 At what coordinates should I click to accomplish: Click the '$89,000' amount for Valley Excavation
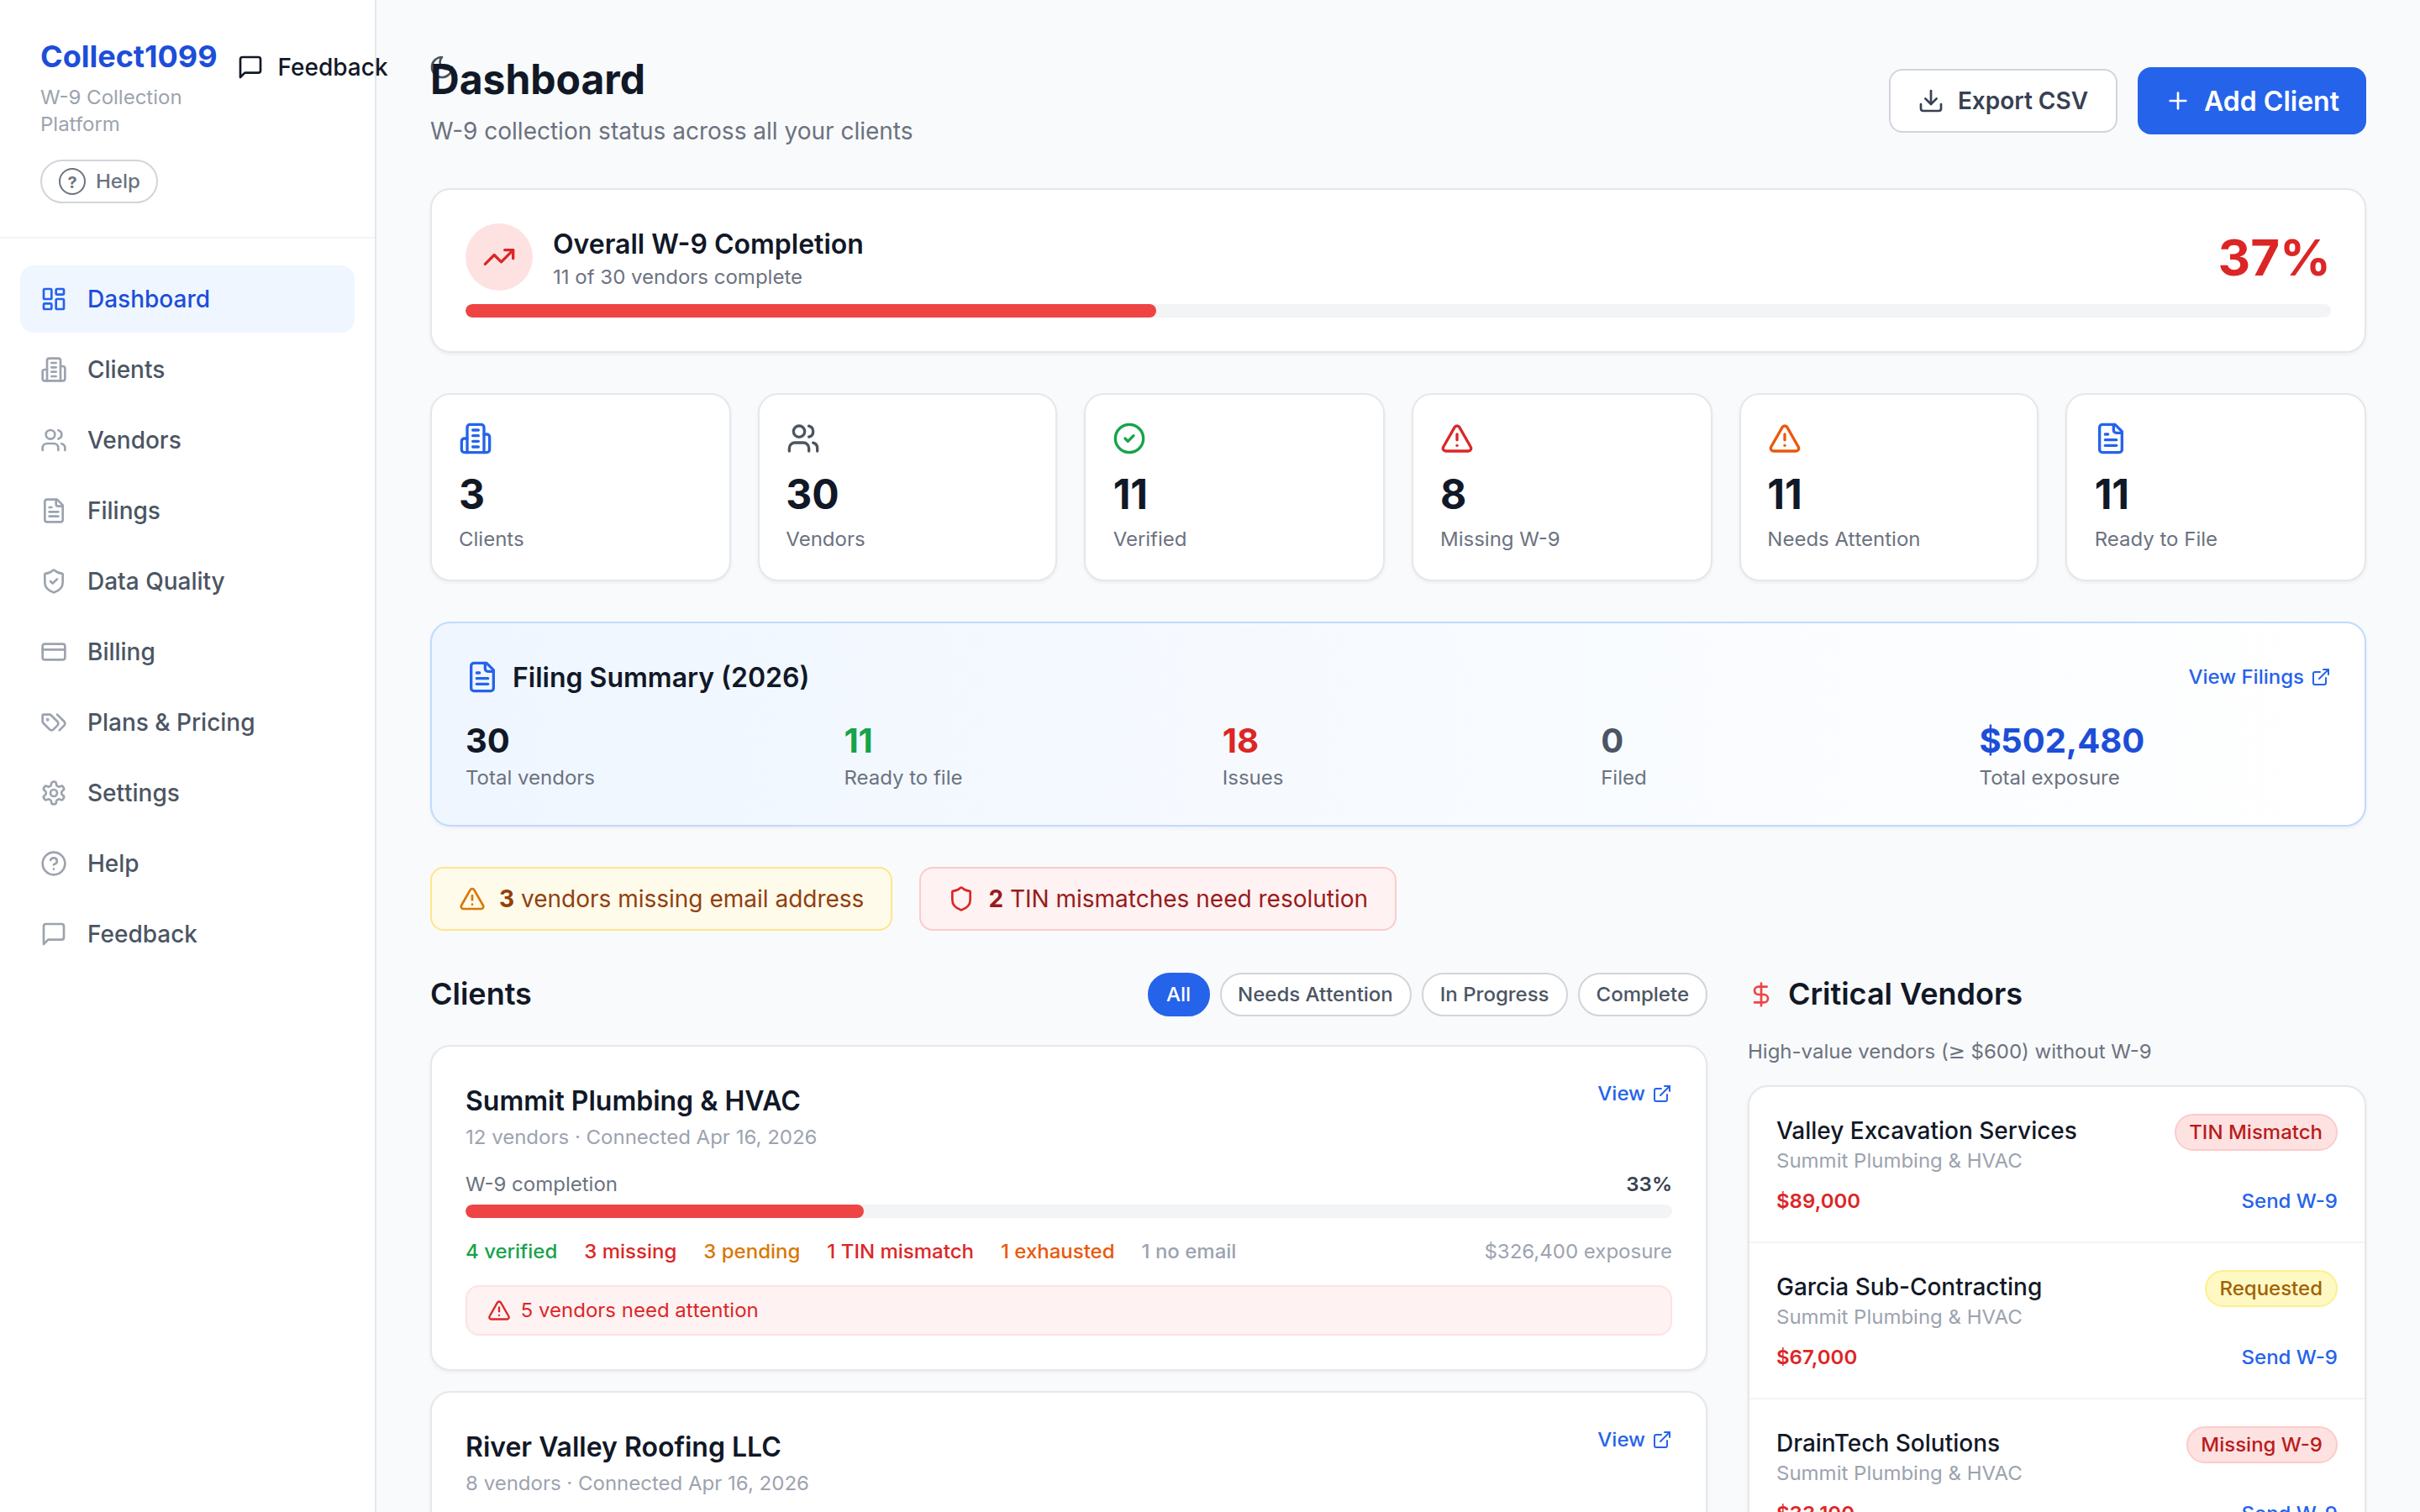point(1817,1200)
